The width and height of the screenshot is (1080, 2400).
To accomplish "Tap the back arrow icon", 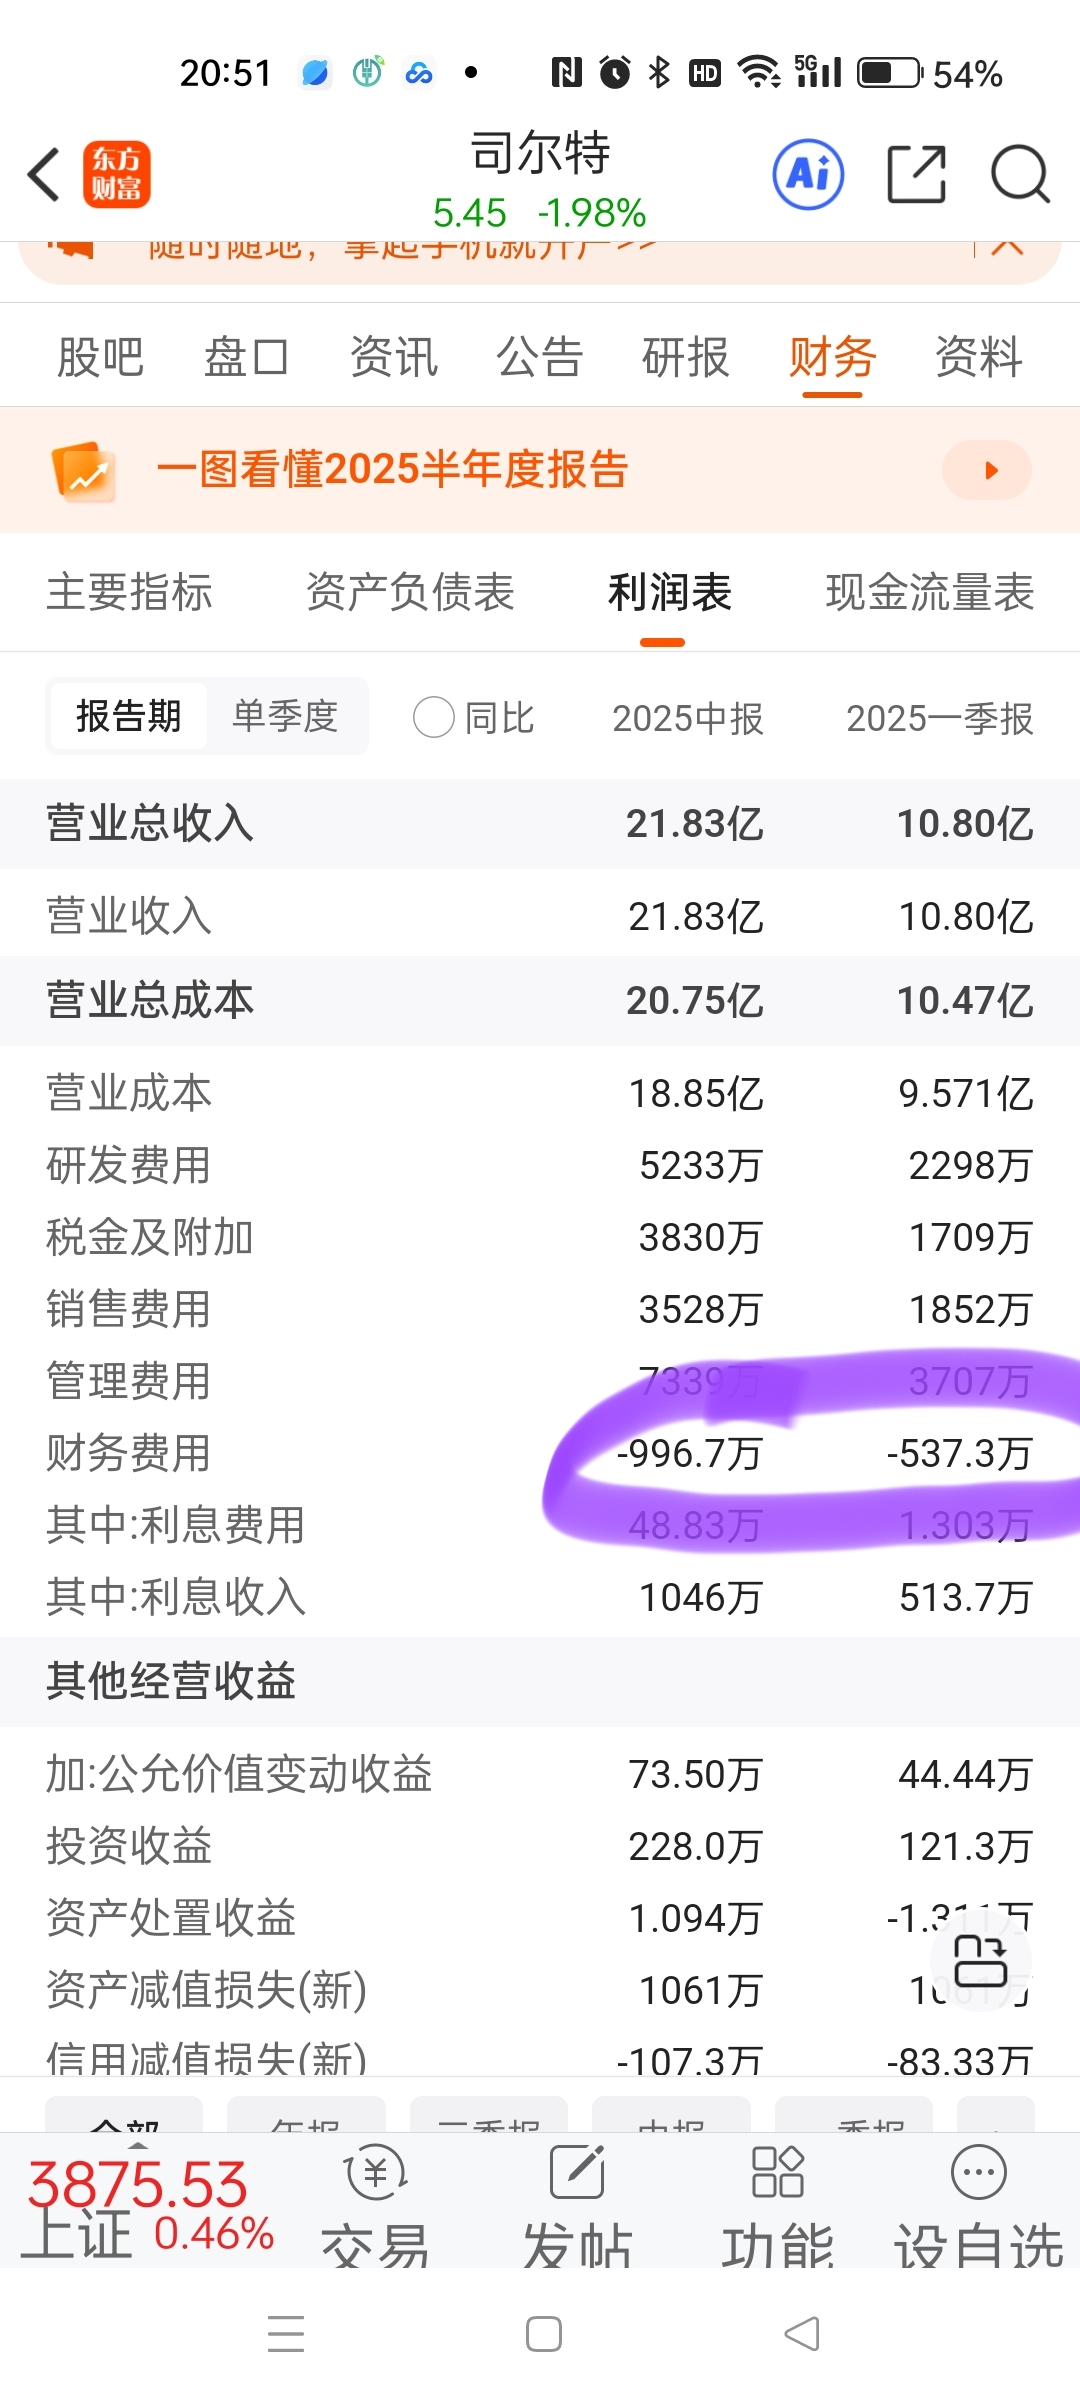I will (x=44, y=175).
